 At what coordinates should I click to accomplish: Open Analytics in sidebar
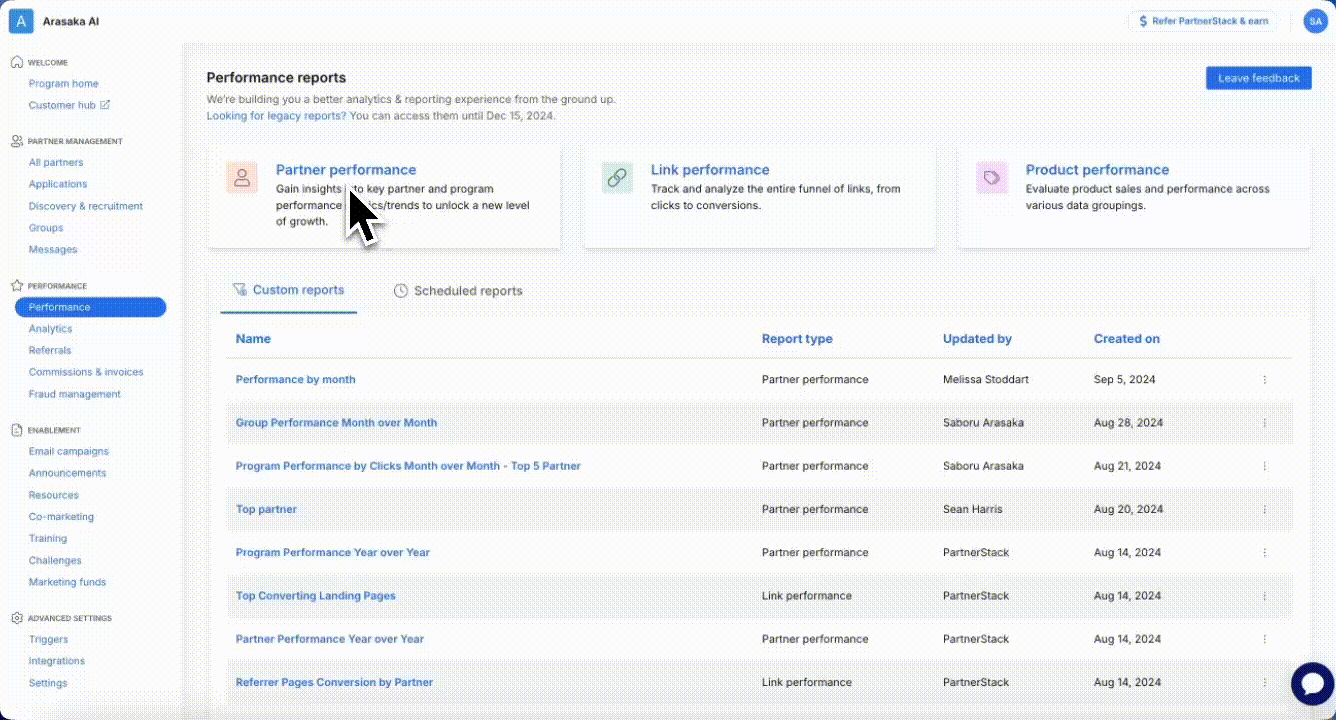point(50,329)
